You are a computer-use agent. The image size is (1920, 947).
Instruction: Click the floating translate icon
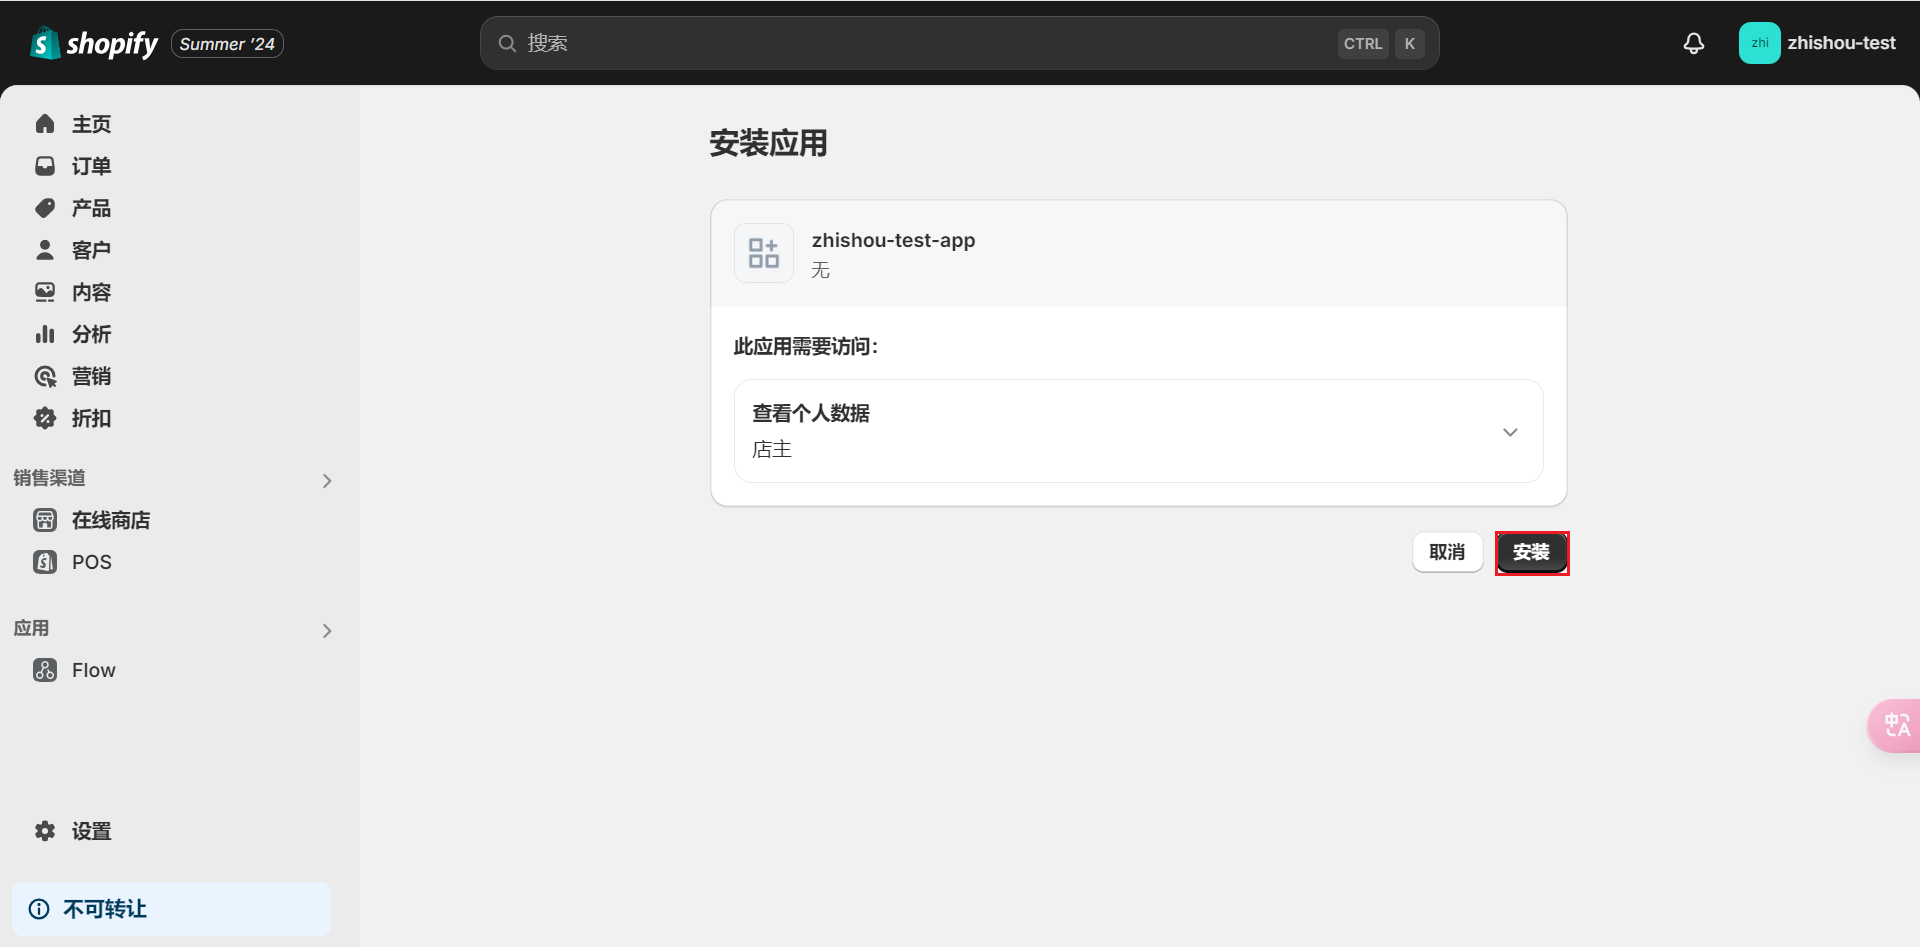(x=1896, y=726)
